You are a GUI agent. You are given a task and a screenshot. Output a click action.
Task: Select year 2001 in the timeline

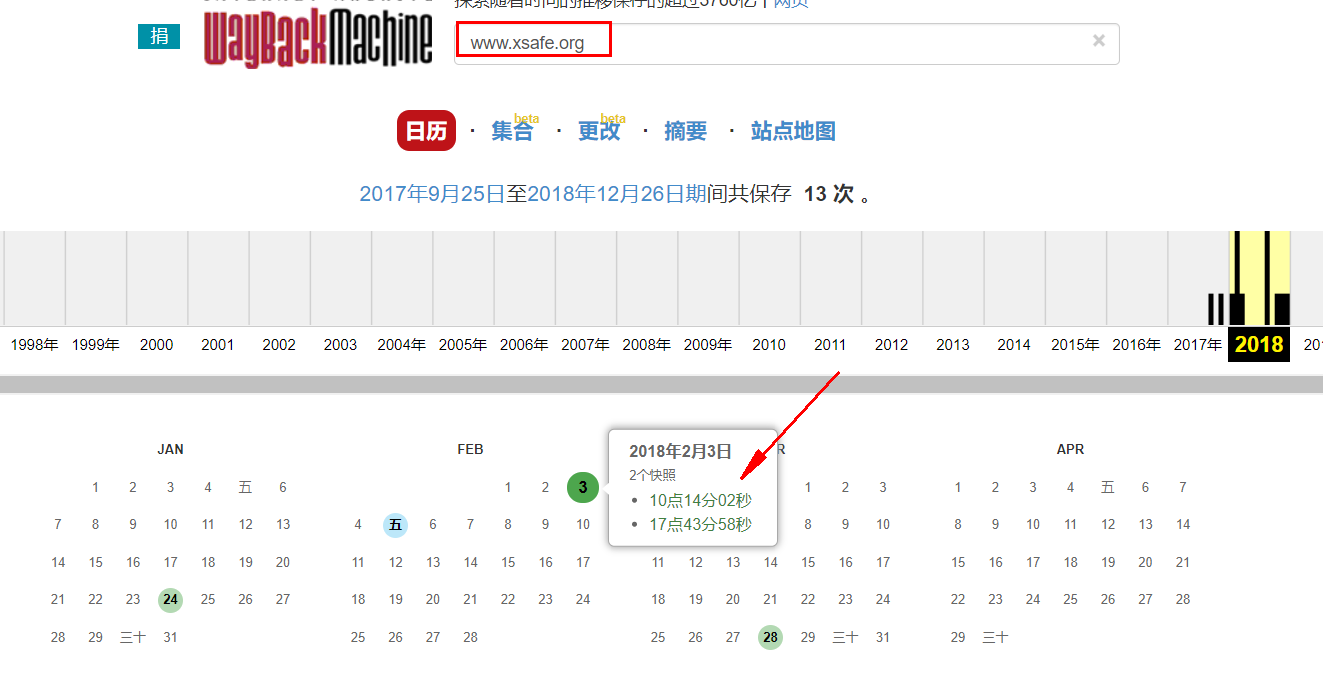(217, 345)
